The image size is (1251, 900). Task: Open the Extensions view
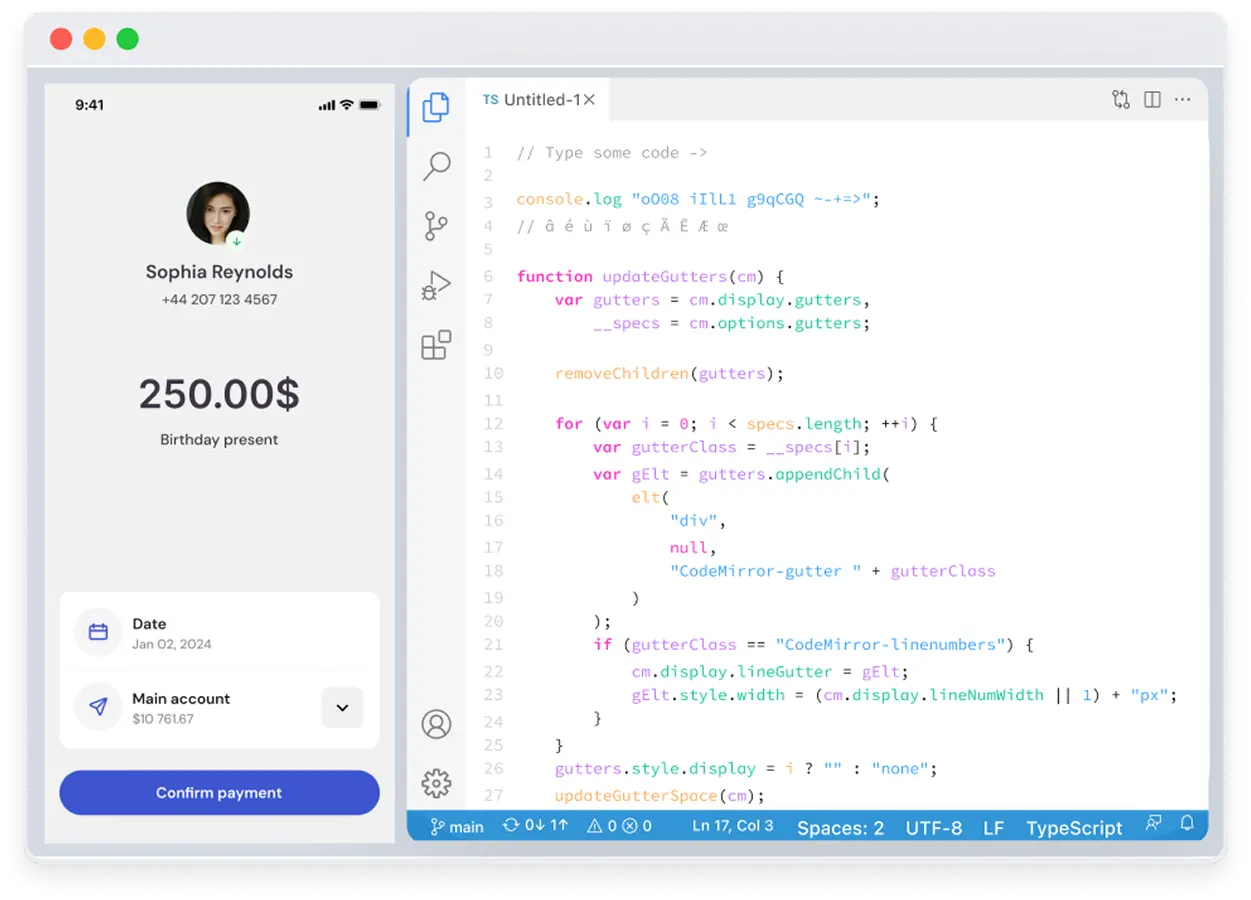pos(435,344)
